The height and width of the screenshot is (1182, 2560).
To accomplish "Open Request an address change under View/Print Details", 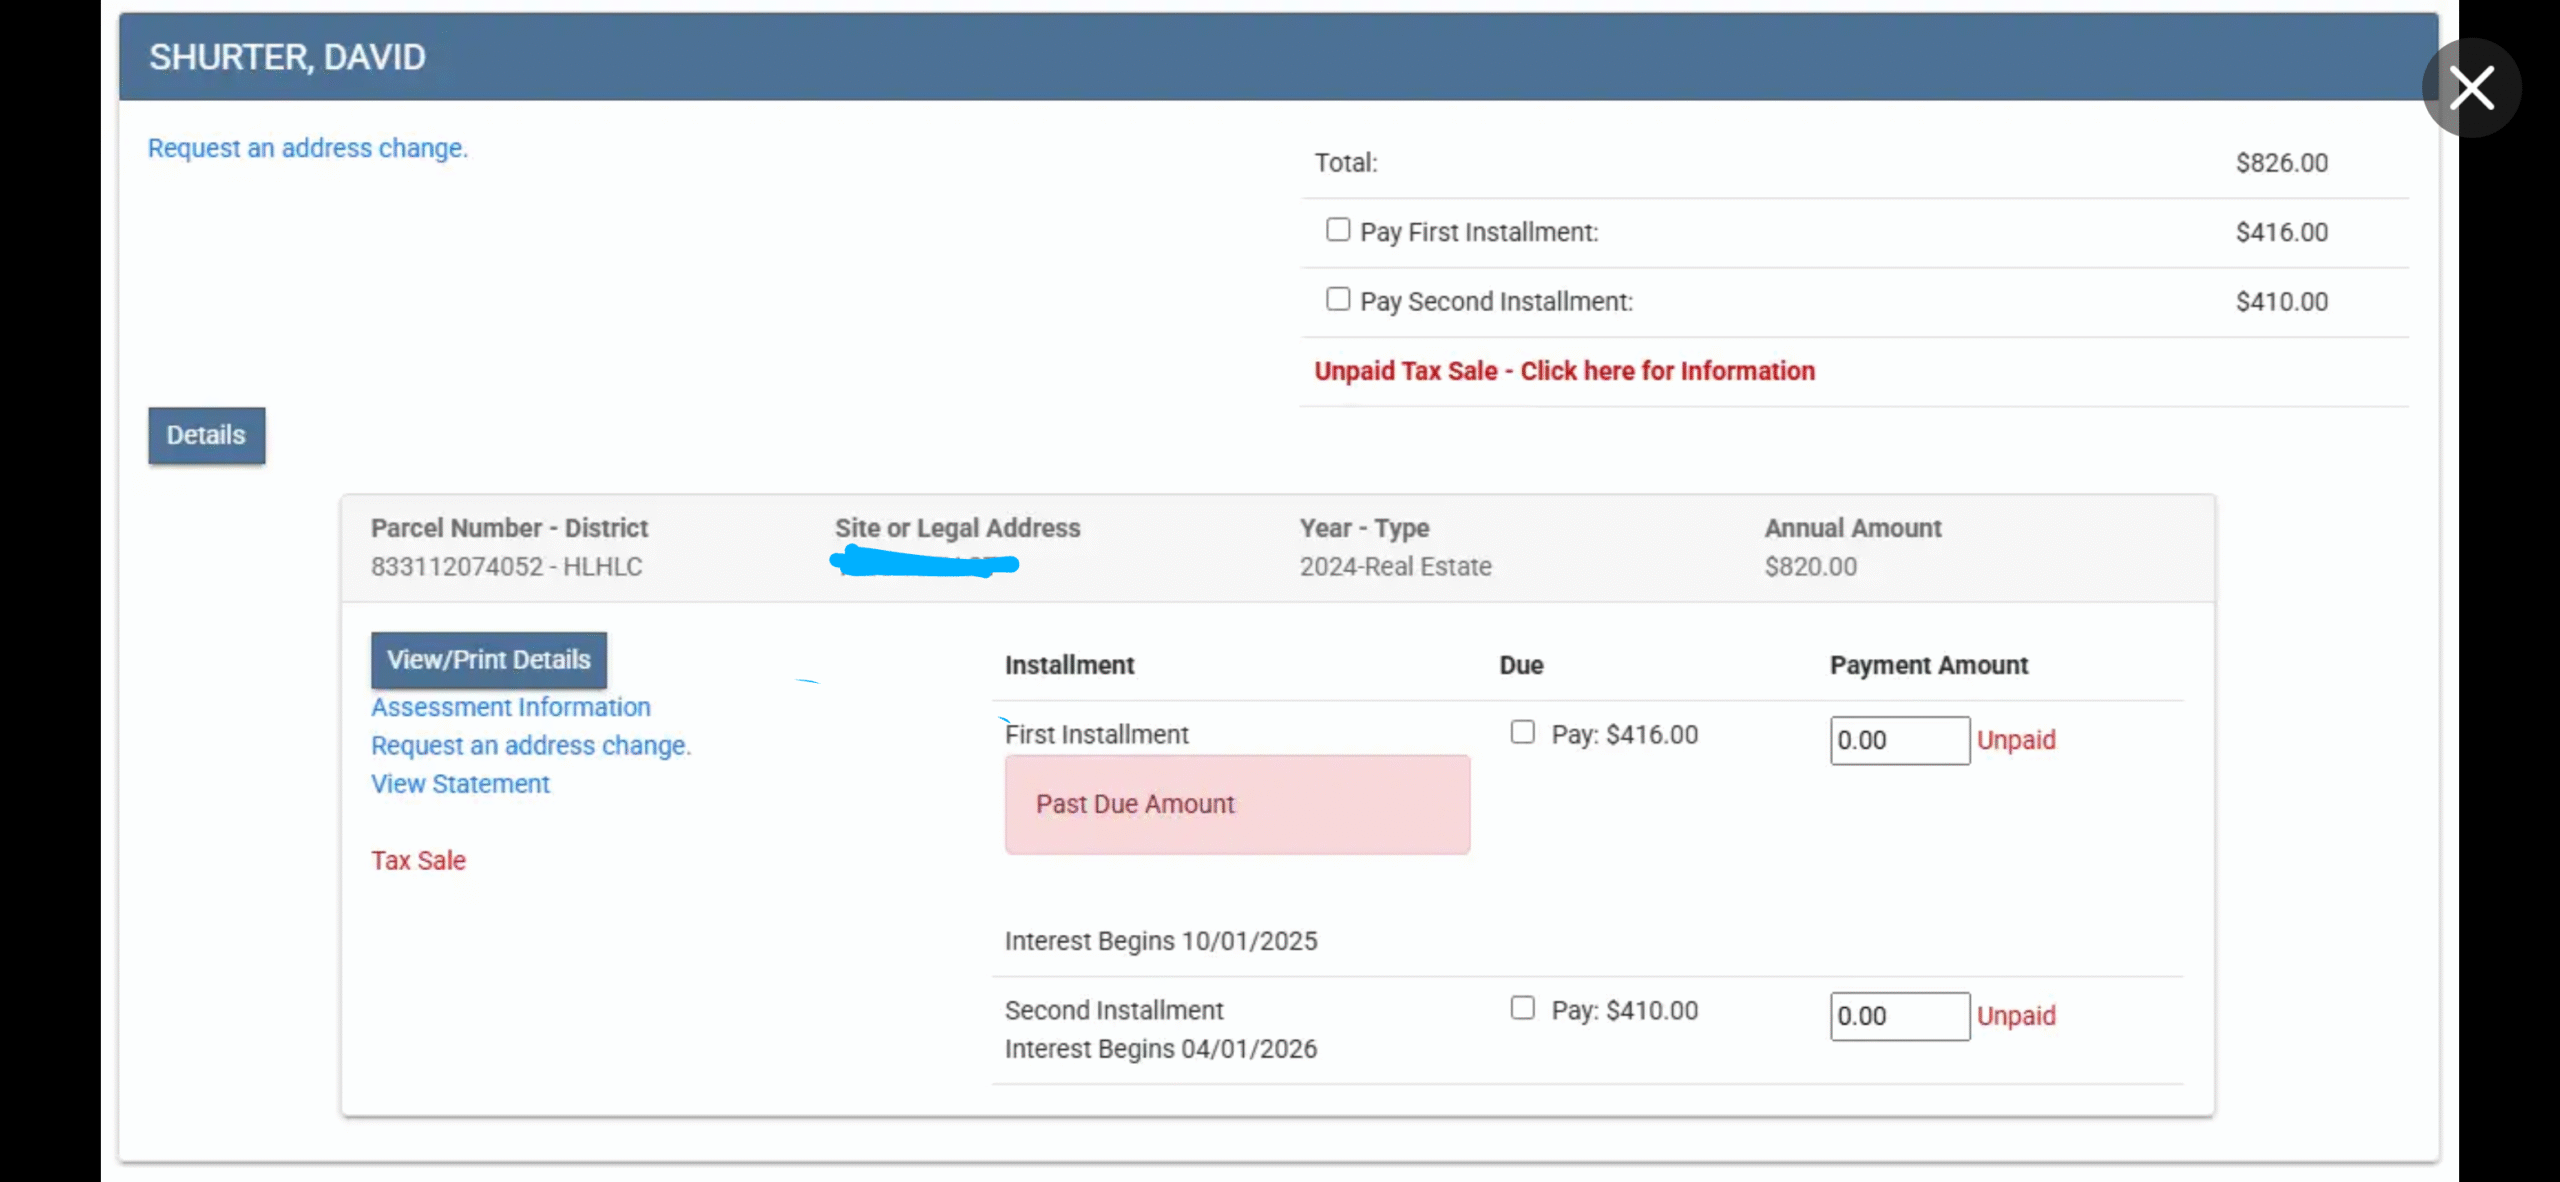I will (x=530, y=746).
